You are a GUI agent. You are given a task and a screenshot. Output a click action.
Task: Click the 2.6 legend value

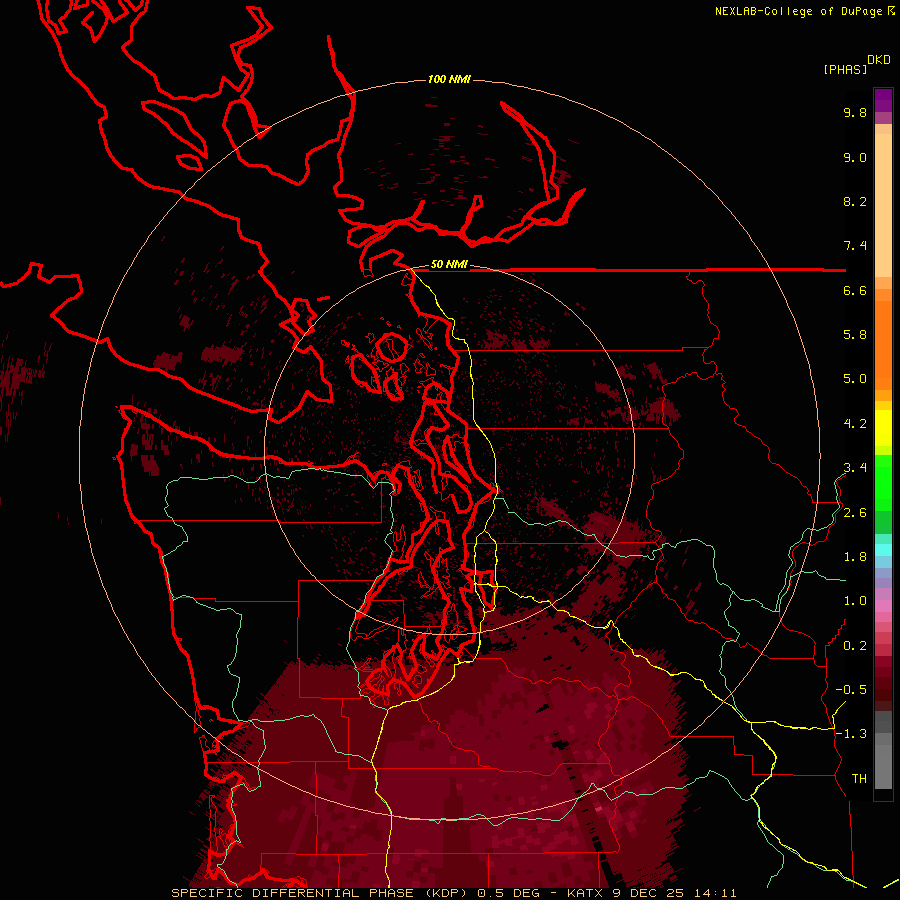[855, 513]
